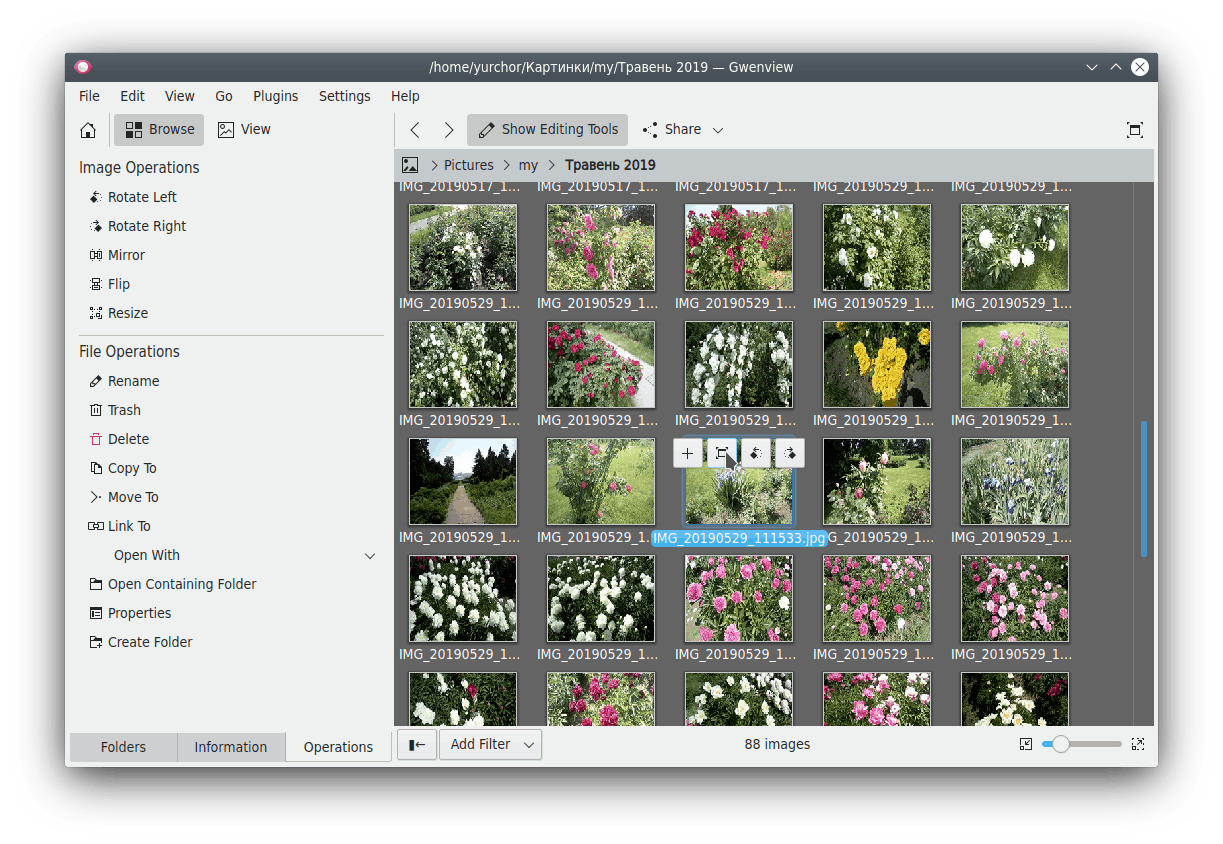Screen dimensions: 1223x844
Task: Select the Operations tab
Action: pyautogui.click(x=338, y=747)
